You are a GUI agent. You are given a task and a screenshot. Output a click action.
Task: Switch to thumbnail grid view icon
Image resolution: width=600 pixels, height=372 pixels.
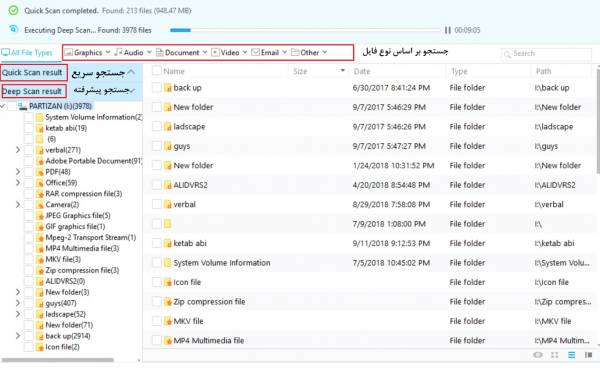tap(554, 355)
